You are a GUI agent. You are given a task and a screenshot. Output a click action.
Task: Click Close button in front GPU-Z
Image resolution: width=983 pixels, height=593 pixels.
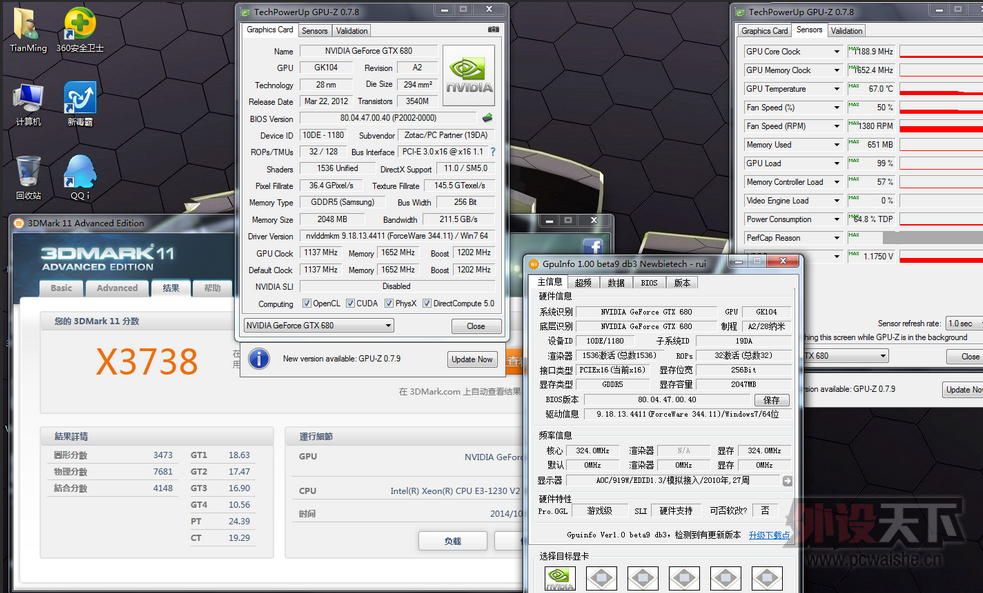click(x=476, y=326)
